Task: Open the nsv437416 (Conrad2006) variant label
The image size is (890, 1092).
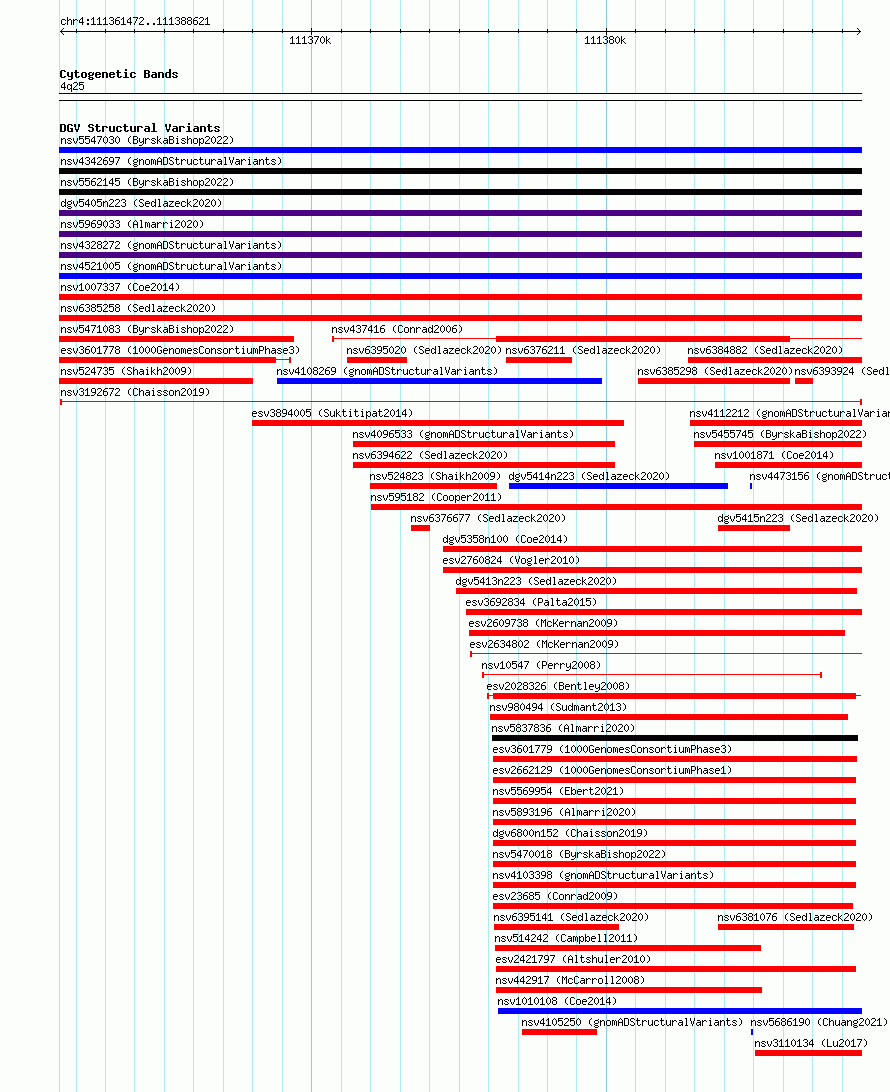Action: tap(397, 329)
